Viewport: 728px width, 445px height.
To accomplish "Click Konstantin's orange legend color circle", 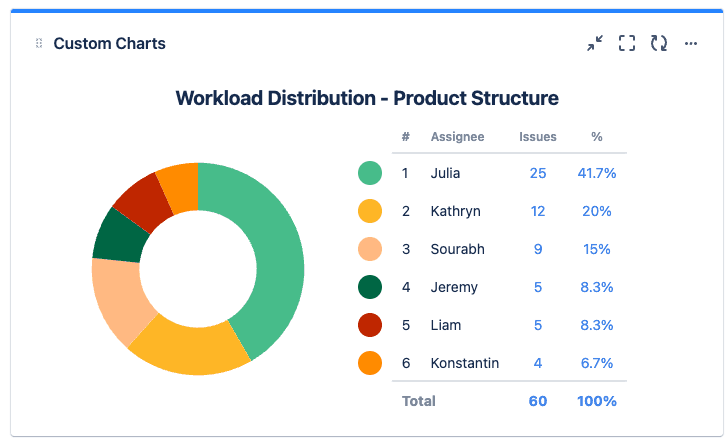I will pos(370,363).
